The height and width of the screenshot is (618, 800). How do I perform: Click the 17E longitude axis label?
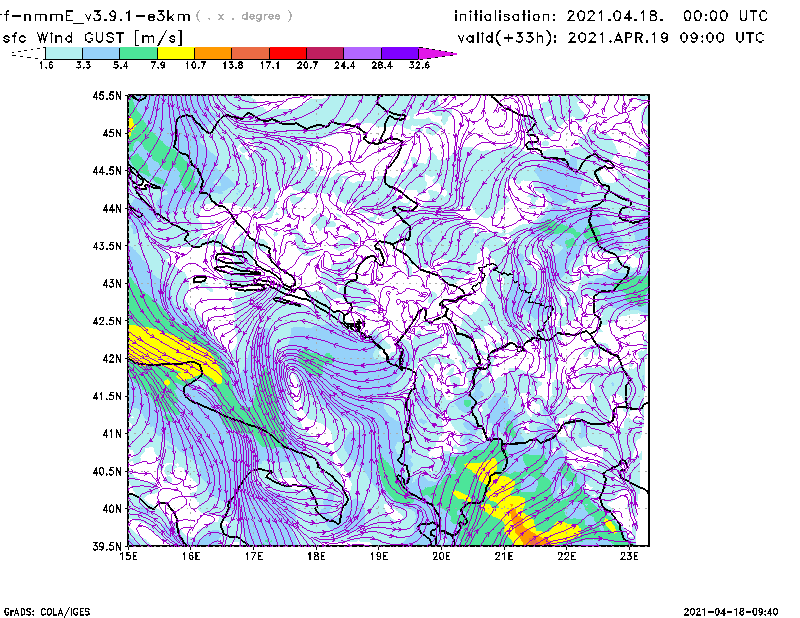[254, 556]
